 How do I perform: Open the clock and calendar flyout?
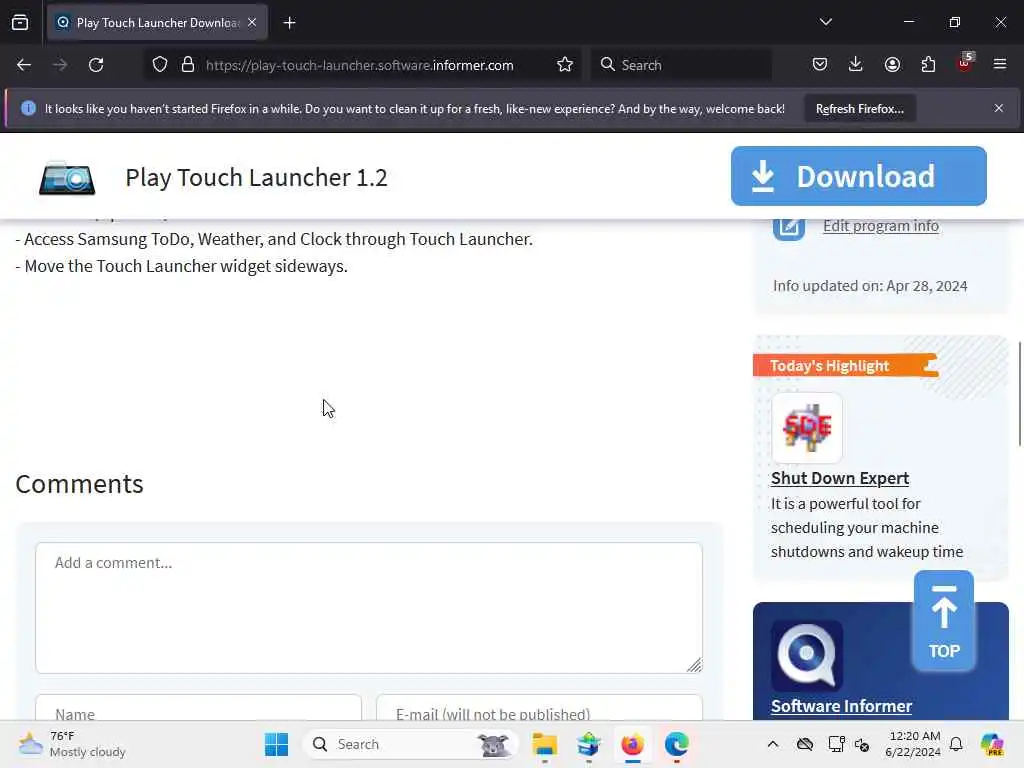913,744
